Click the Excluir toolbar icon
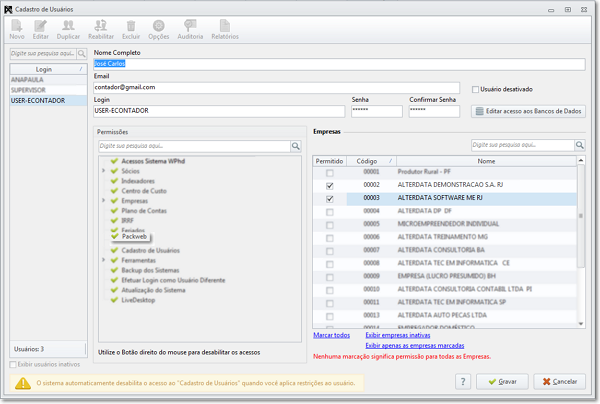 (x=131, y=28)
